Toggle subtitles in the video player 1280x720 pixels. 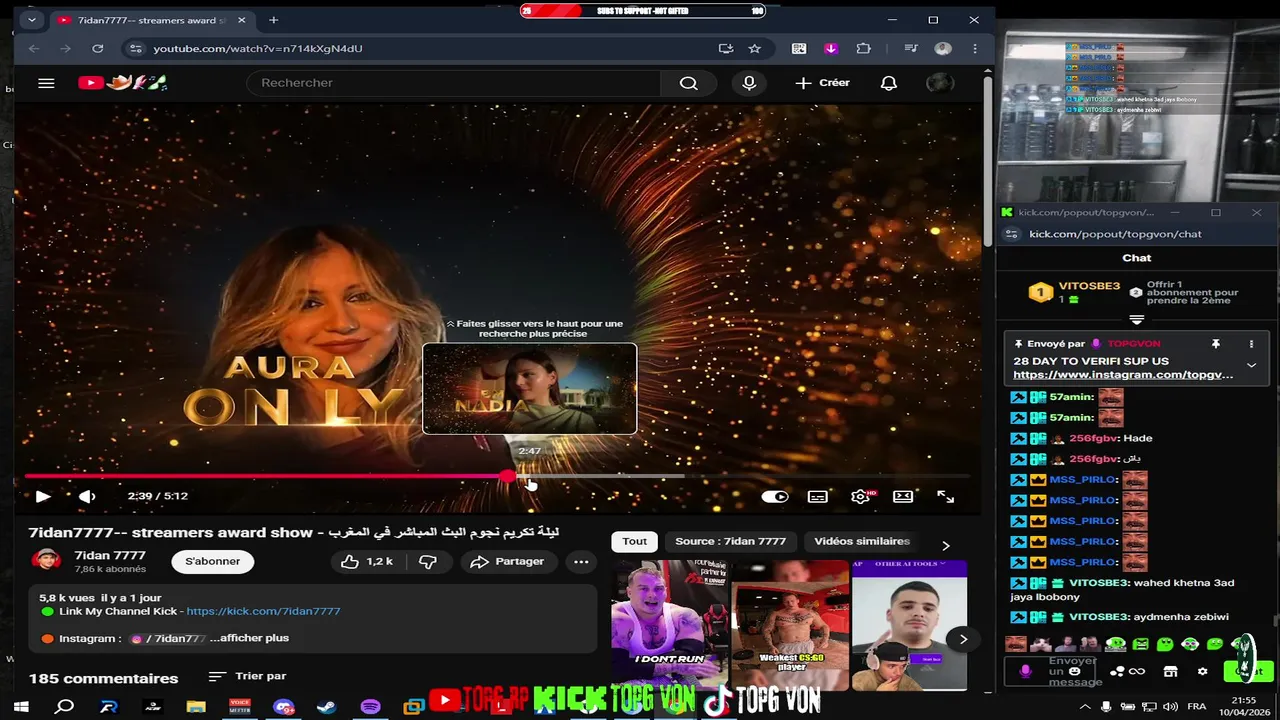[817, 496]
